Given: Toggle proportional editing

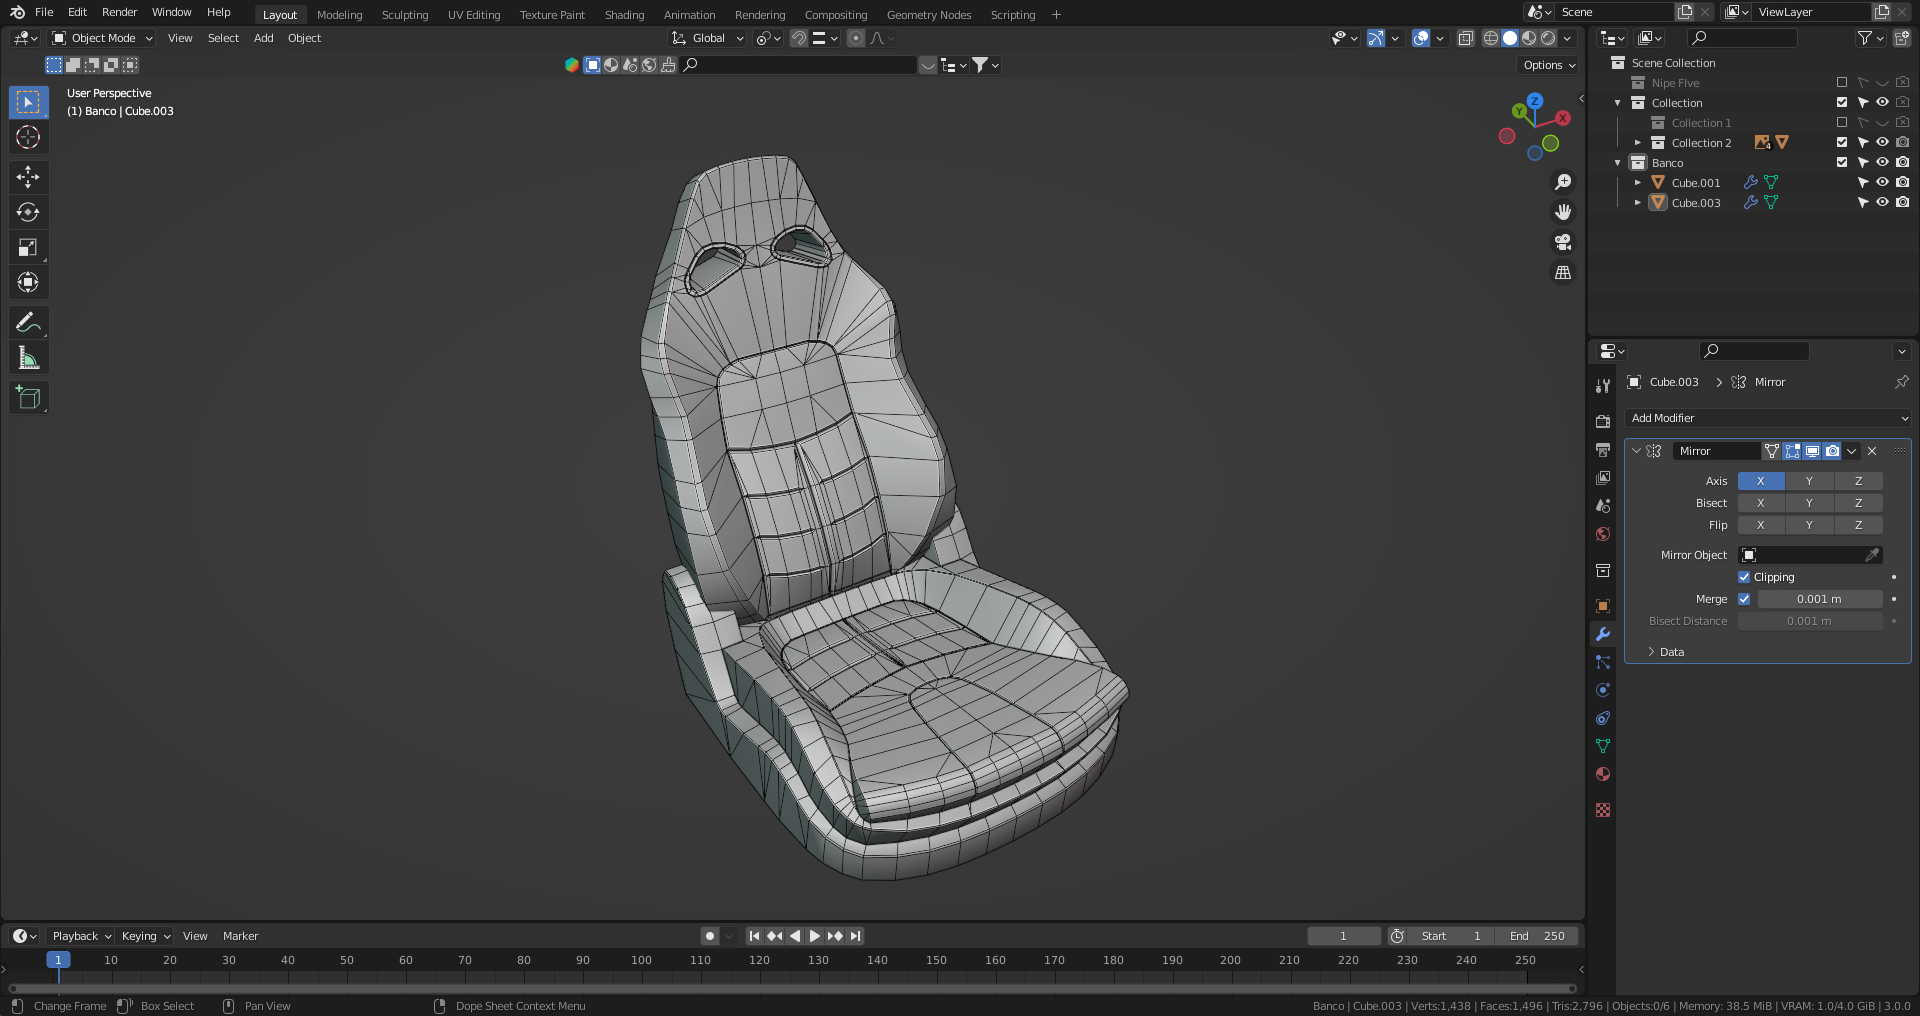Looking at the screenshot, I should 855,38.
